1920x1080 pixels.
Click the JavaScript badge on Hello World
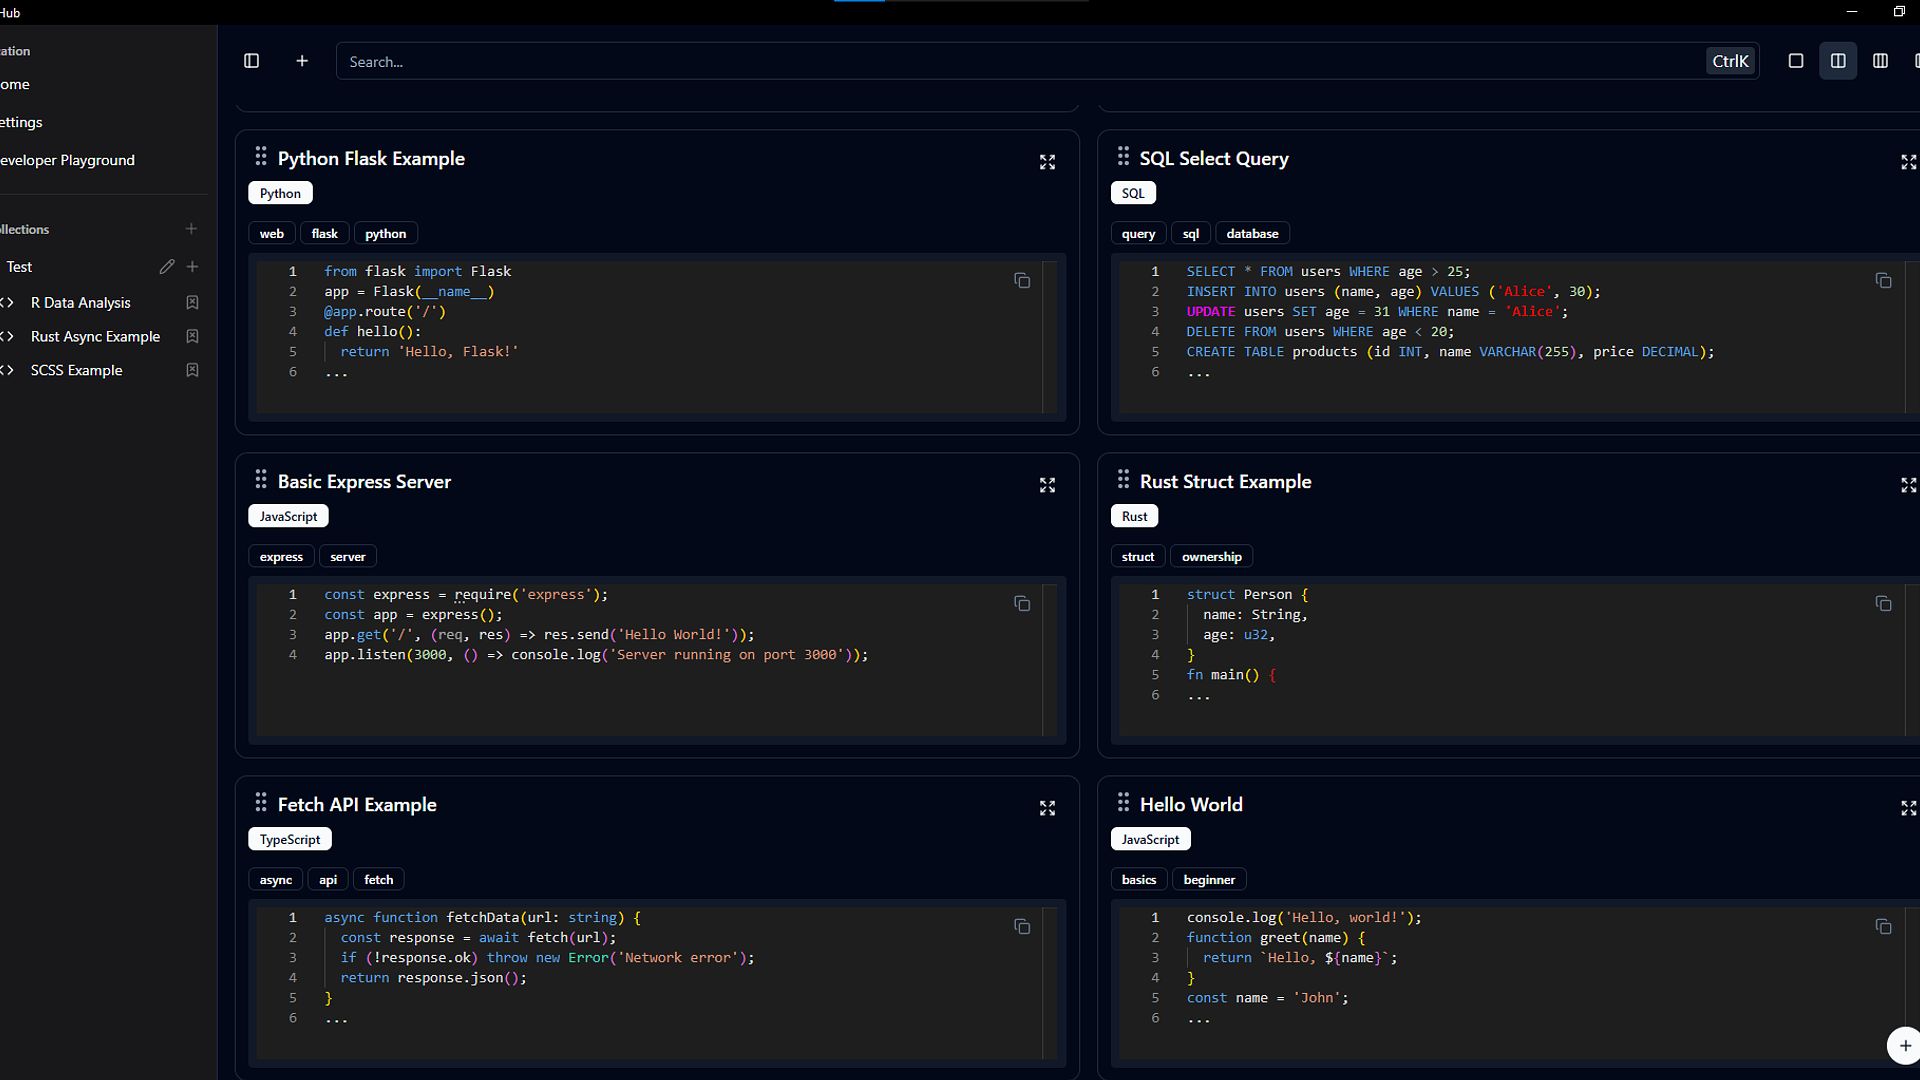click(1150, 839)
